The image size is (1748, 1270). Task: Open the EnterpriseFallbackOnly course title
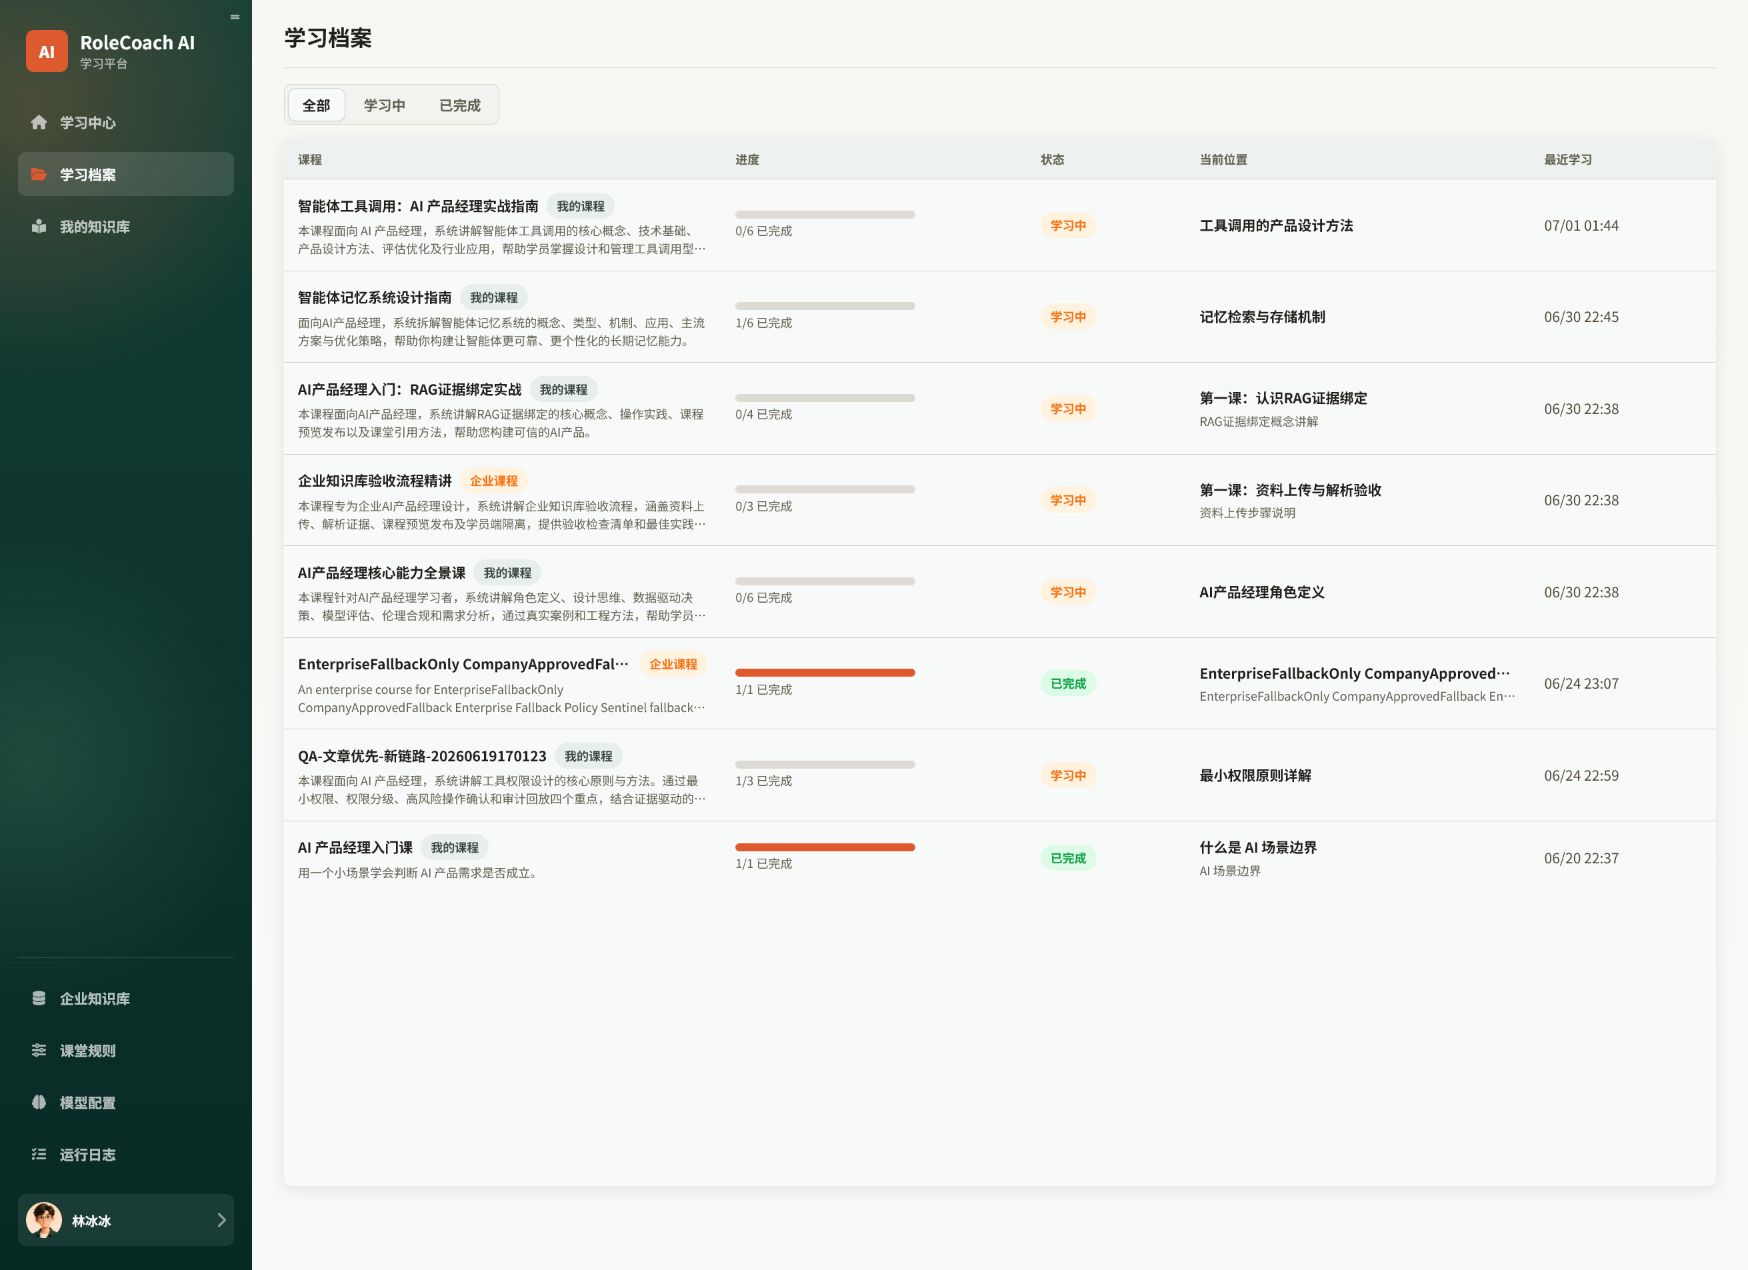click(x=463, y=664)
